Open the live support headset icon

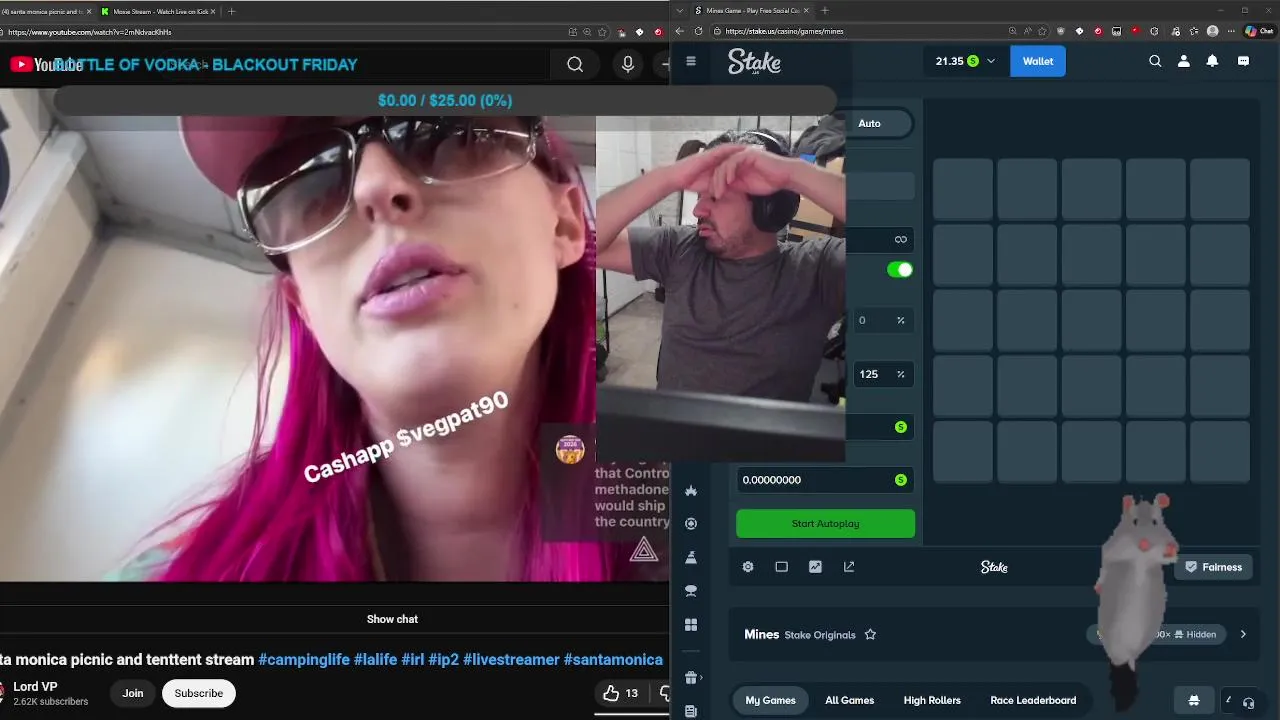[1248, 703]
